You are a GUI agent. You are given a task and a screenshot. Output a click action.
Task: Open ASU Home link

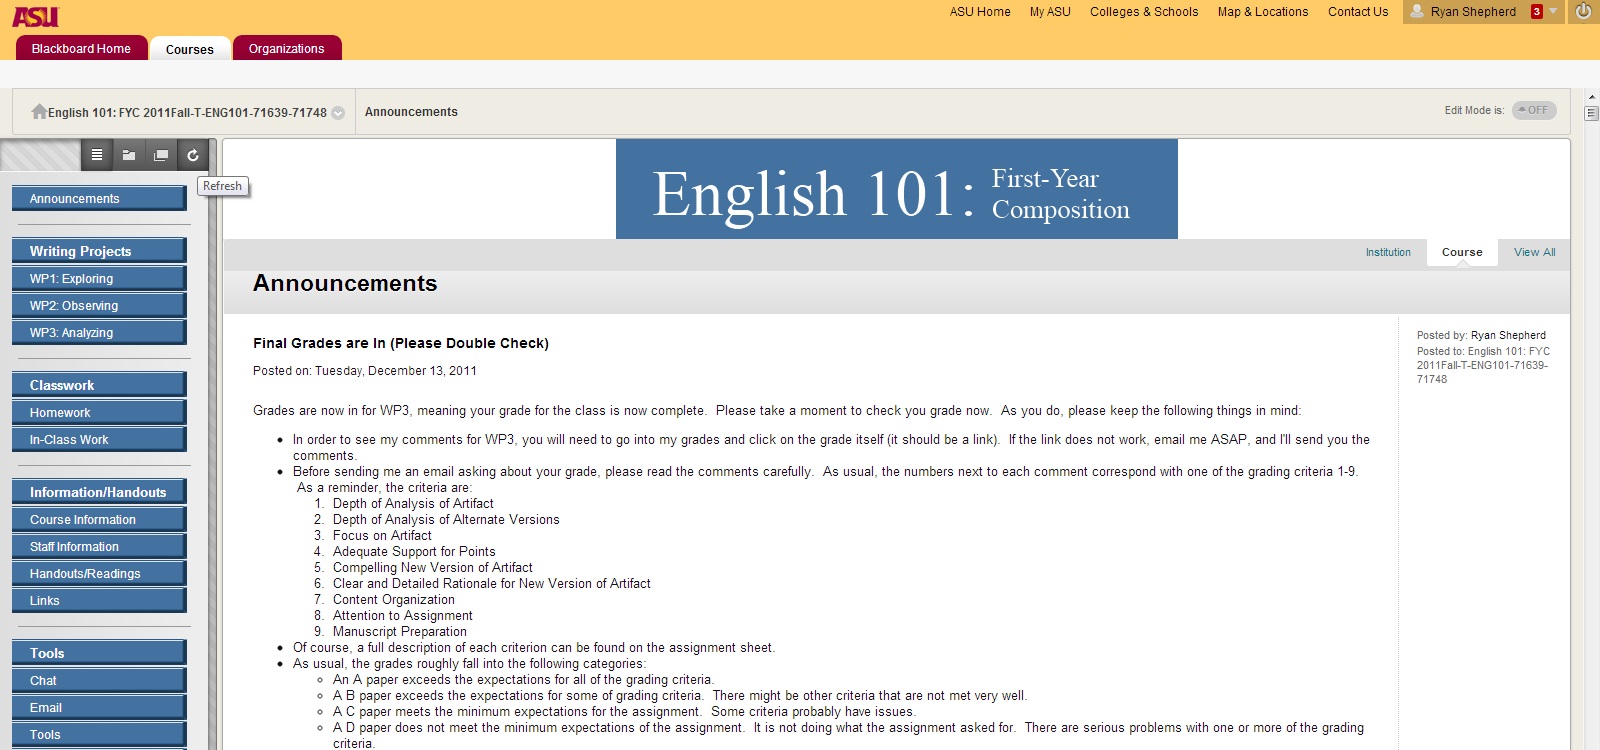[x=980, y=12]
